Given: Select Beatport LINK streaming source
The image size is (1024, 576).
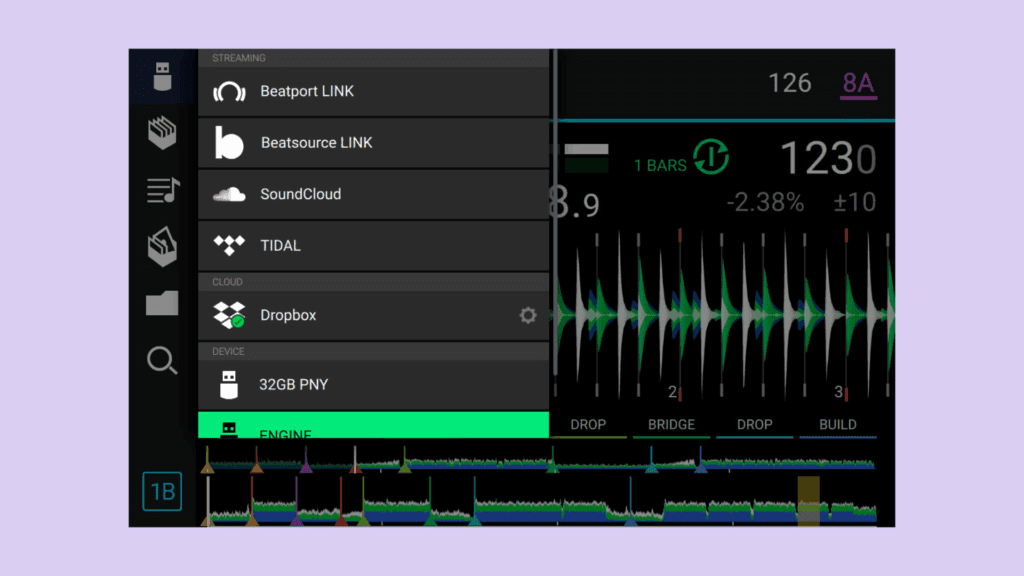Looking at the screenshot, I should (x=374, y=91).
